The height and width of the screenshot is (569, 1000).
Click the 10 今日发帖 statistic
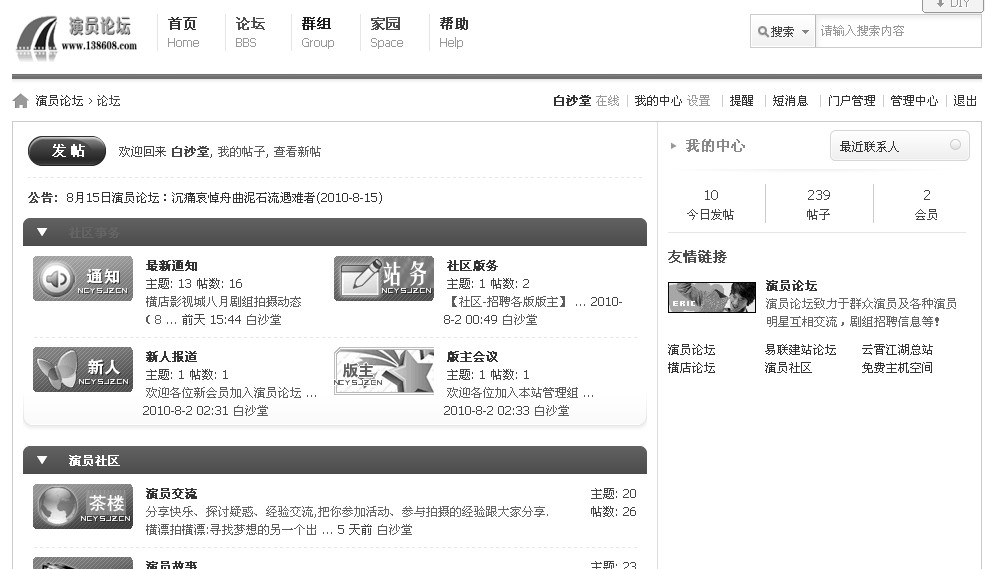click(710, 204)
